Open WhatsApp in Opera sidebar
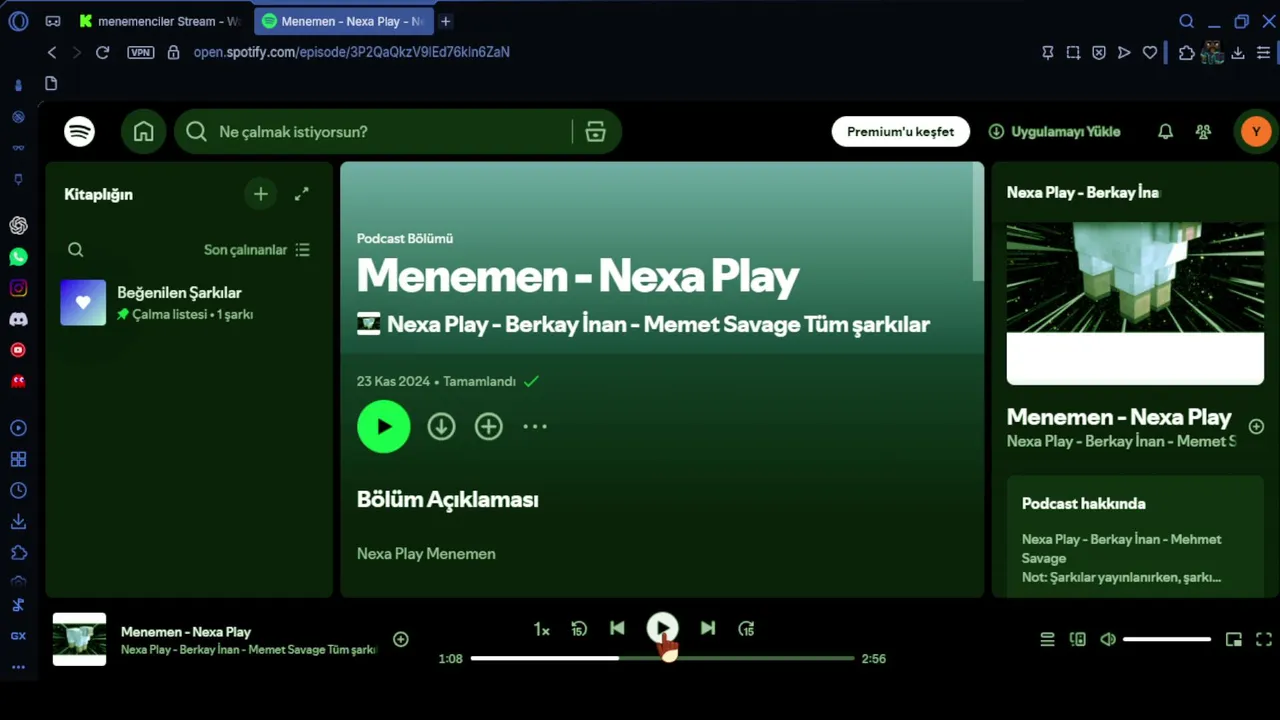Image resolution: width=1280 pixels, height=720 pixels. point(18,257)
